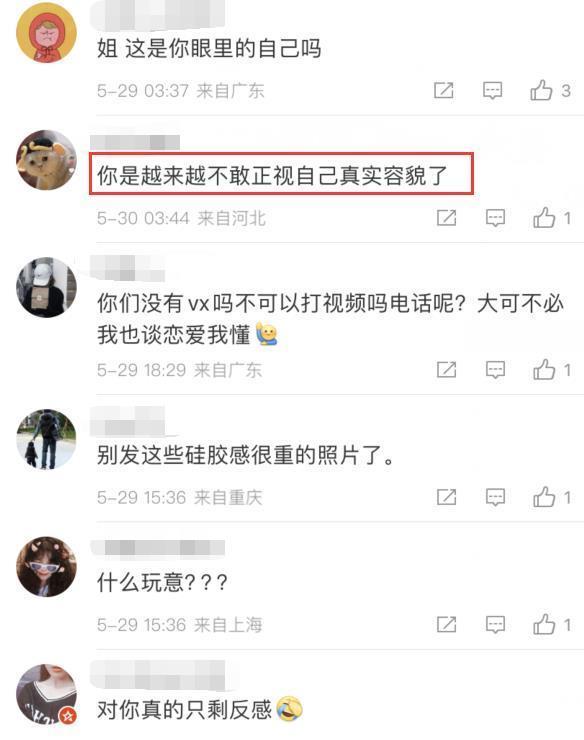This screenshot has width=584, height=740.
Task: Repost the comment '姐 这是你眼里的自己吗'
Action: click(x=444, y=90)
